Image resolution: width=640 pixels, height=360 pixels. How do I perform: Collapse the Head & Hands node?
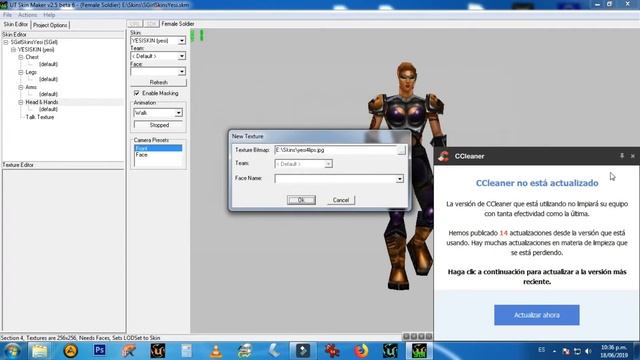pyautogui.click(x=20, y=102)
